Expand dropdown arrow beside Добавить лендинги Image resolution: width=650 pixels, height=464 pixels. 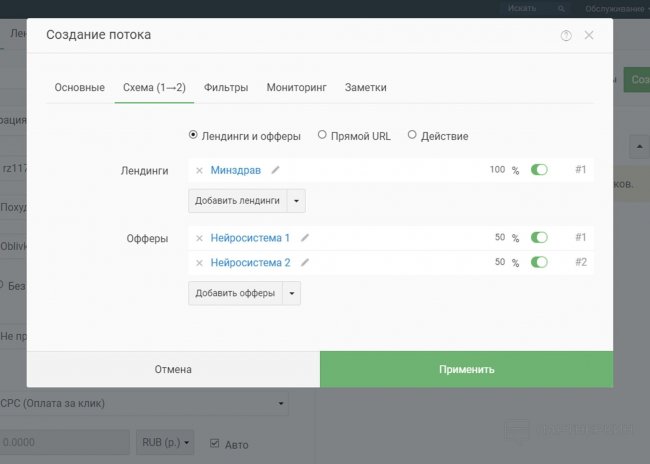[x=295, y=201]
